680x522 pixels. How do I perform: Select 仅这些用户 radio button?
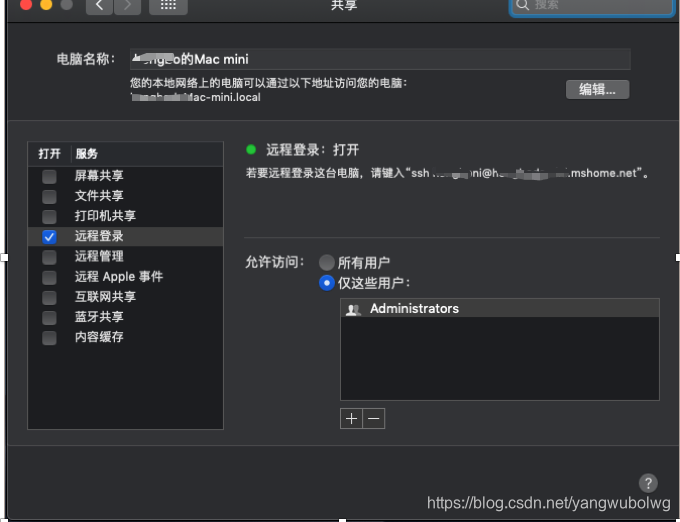pos(327,283)
